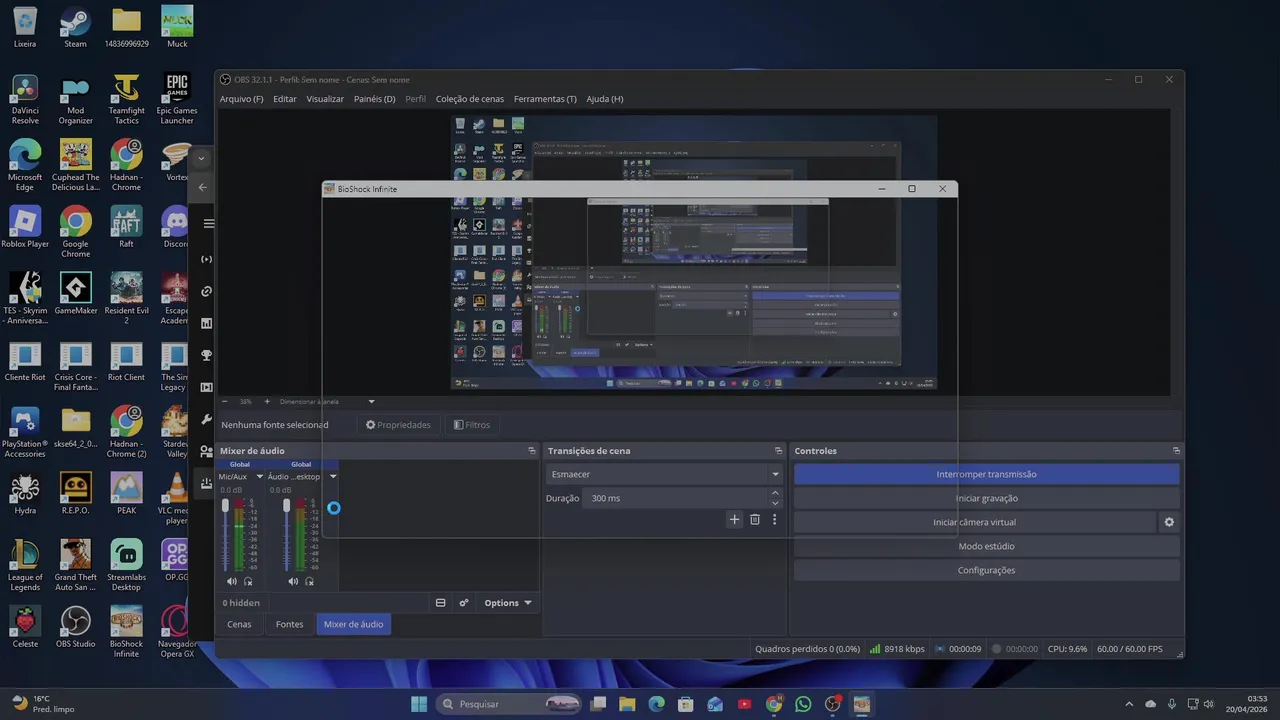Open advanced audio properties gears icon
Screen dimensions: 1280x720
(x=464, y=603)
